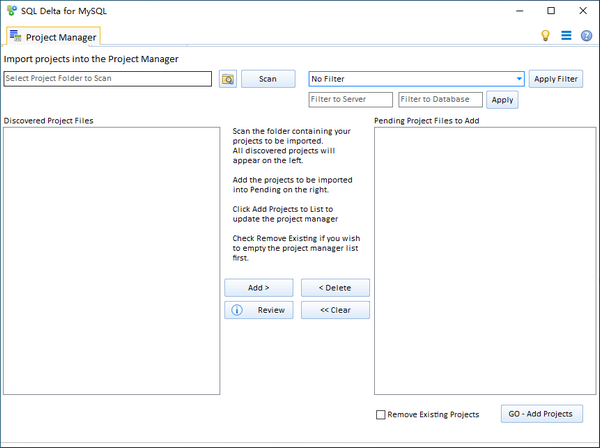Click inside Pending Project Files to Add list

(485, 261)
